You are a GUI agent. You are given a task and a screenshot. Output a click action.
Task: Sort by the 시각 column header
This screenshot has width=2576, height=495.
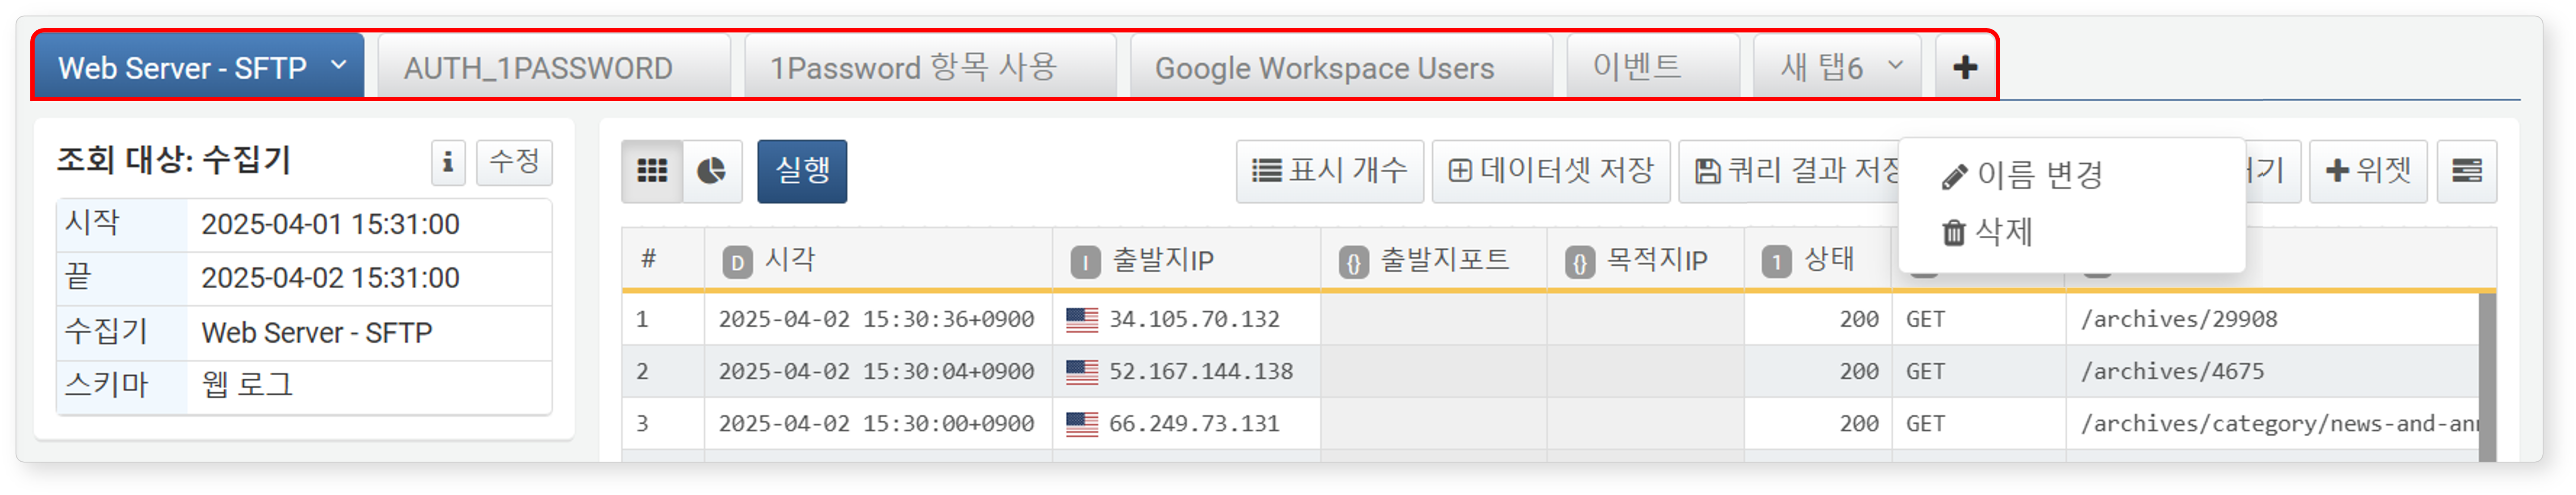(x=878, y=260)
